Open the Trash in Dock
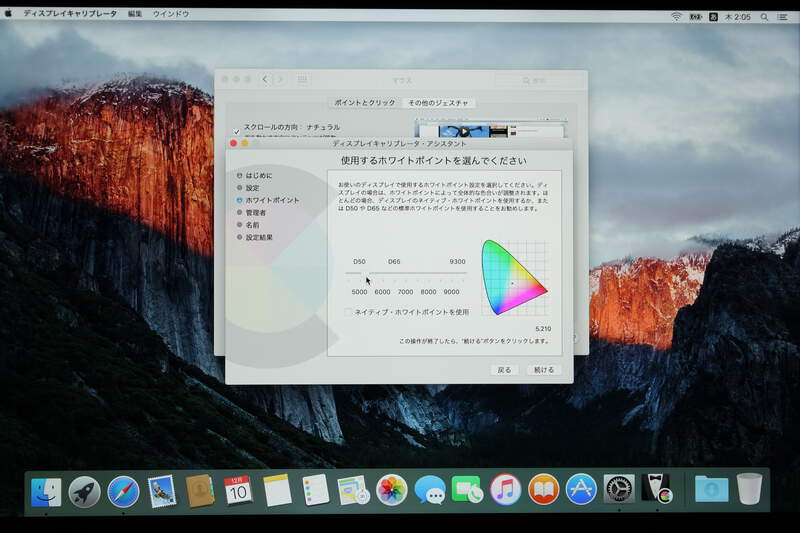The width and height of the screenshot is (800, 533). click(x=749, y=489)
